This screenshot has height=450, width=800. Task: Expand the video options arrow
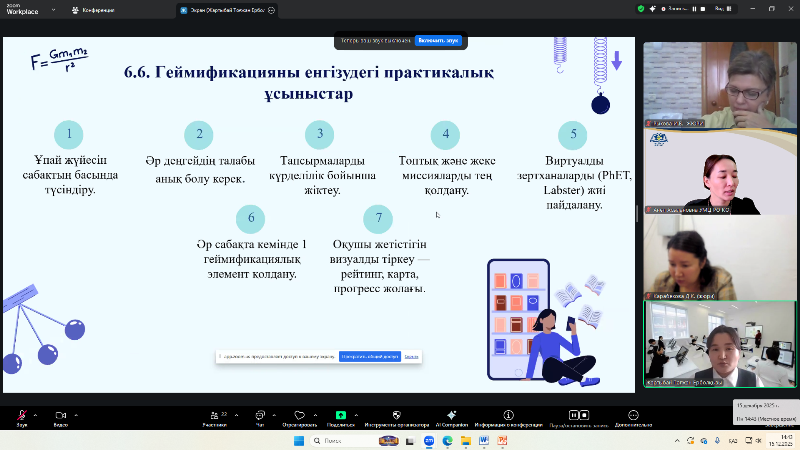coord(77,414)
